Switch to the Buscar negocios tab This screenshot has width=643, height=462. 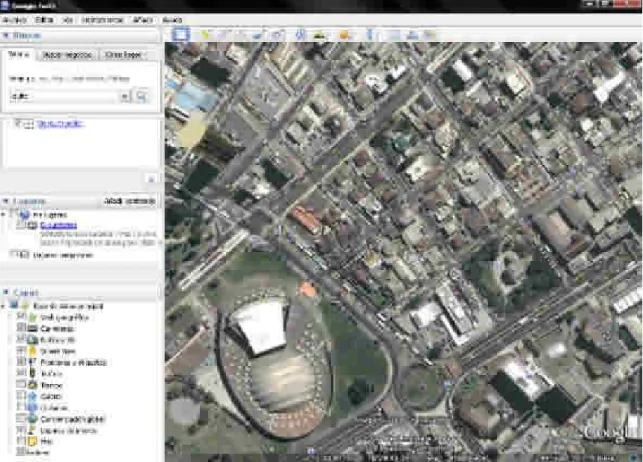point(67,55)
